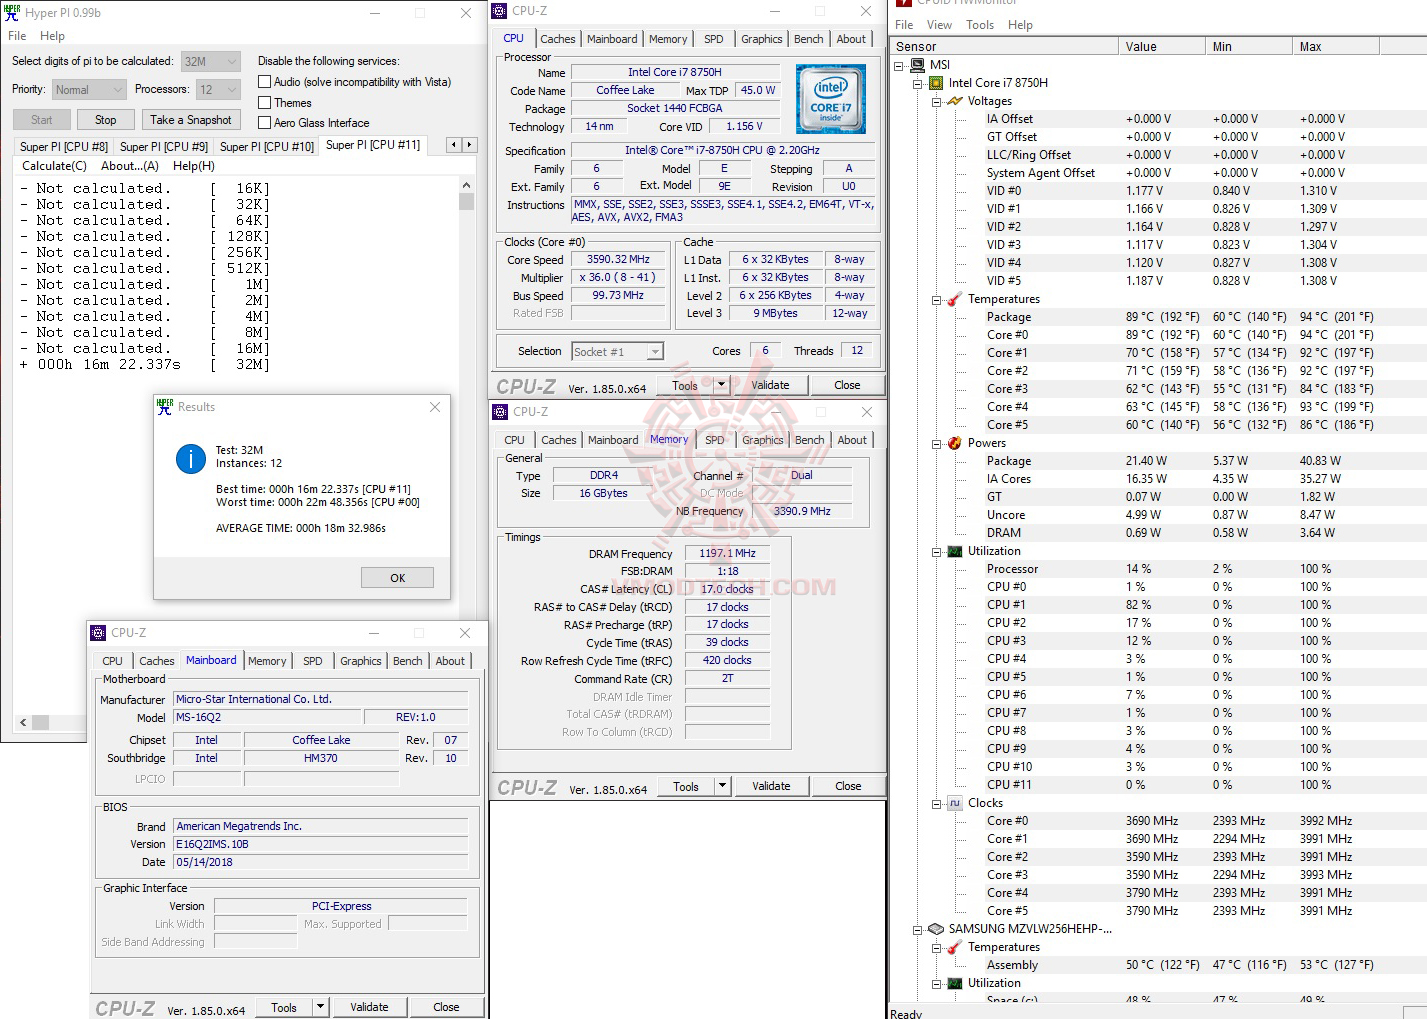Confirm Results dialog with OK
Image resolution: width=1427 pixels, height=1019 pixels.
(398, 578)
